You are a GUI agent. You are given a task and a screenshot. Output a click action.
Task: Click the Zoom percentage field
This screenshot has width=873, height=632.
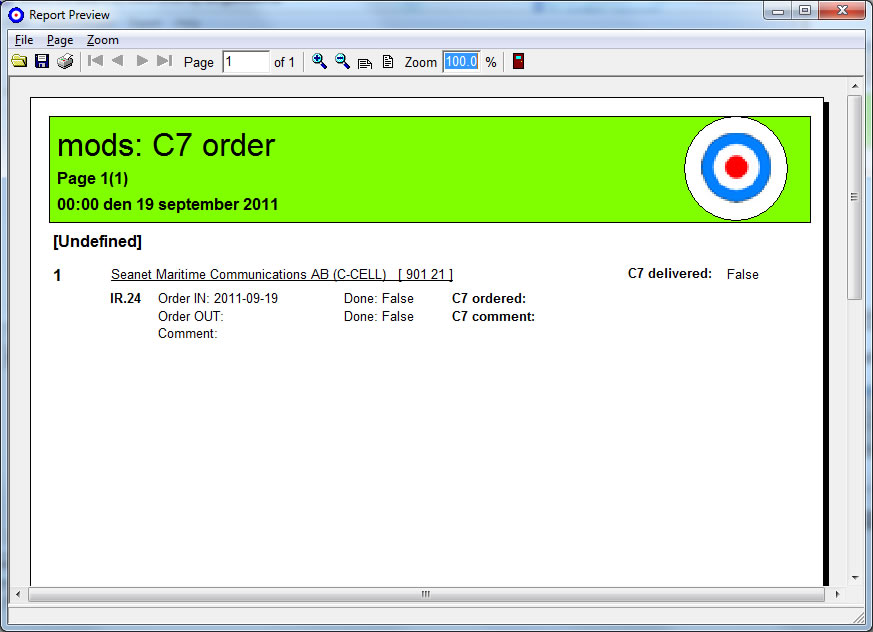point(461,62)
